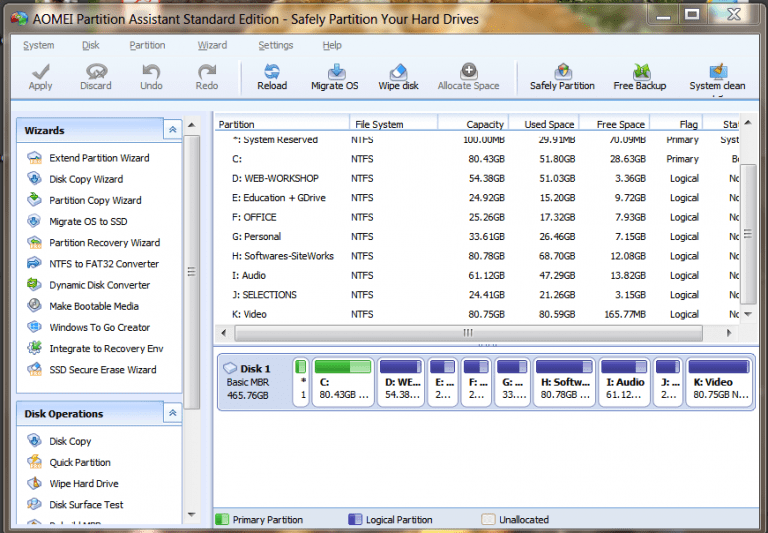Screen dimensions: 768x533
Task: Launch SSD Secure Erase Wizard
Action: 92,369
